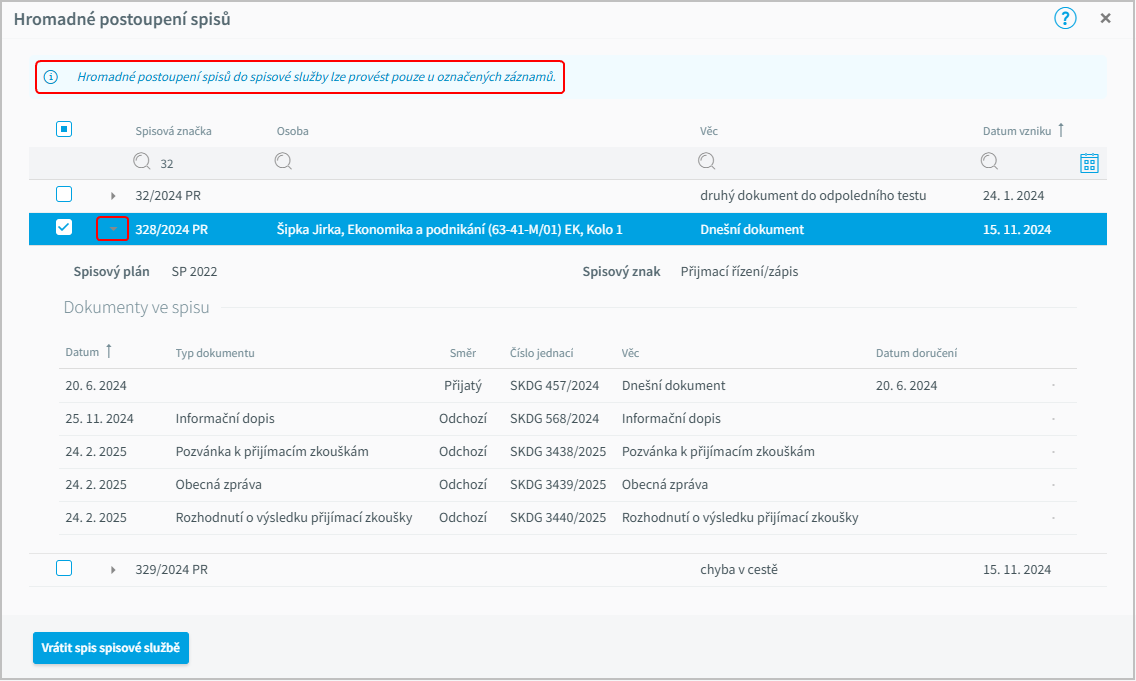Expand the 329/2024 PR row
Image resolution: width=1136 pixels, height=681 pixels.
tap(113, 570)
